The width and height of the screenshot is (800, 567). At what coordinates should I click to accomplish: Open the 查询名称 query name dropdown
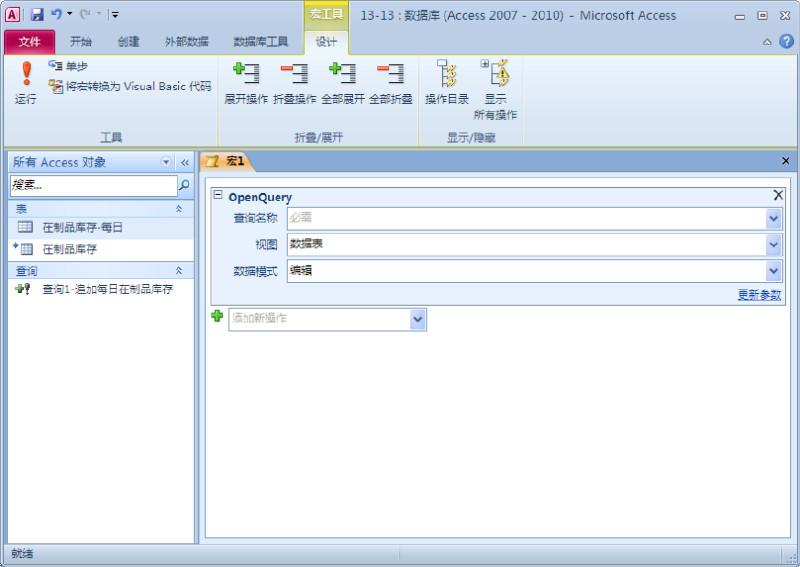point(774,218)
